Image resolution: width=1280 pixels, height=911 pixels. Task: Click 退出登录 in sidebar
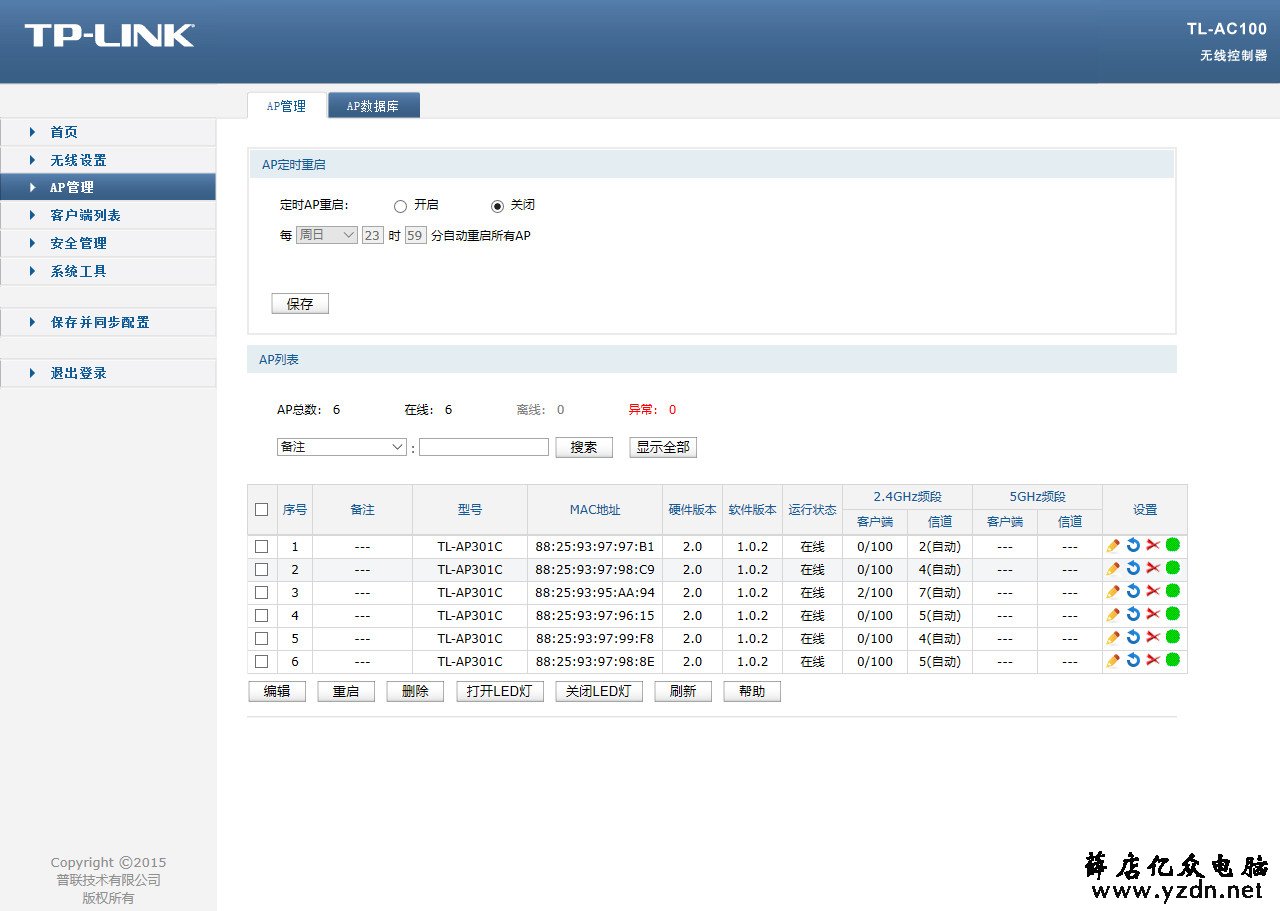tap(107, 373)
